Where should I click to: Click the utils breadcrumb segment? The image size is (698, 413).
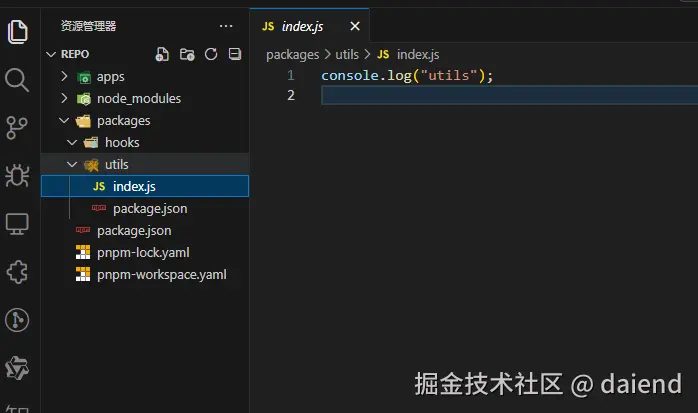pos(347,54)
